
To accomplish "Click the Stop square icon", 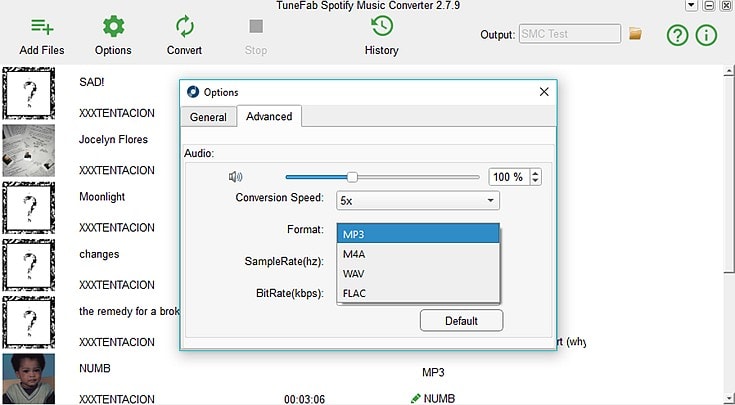I will [x=256, y=26].
